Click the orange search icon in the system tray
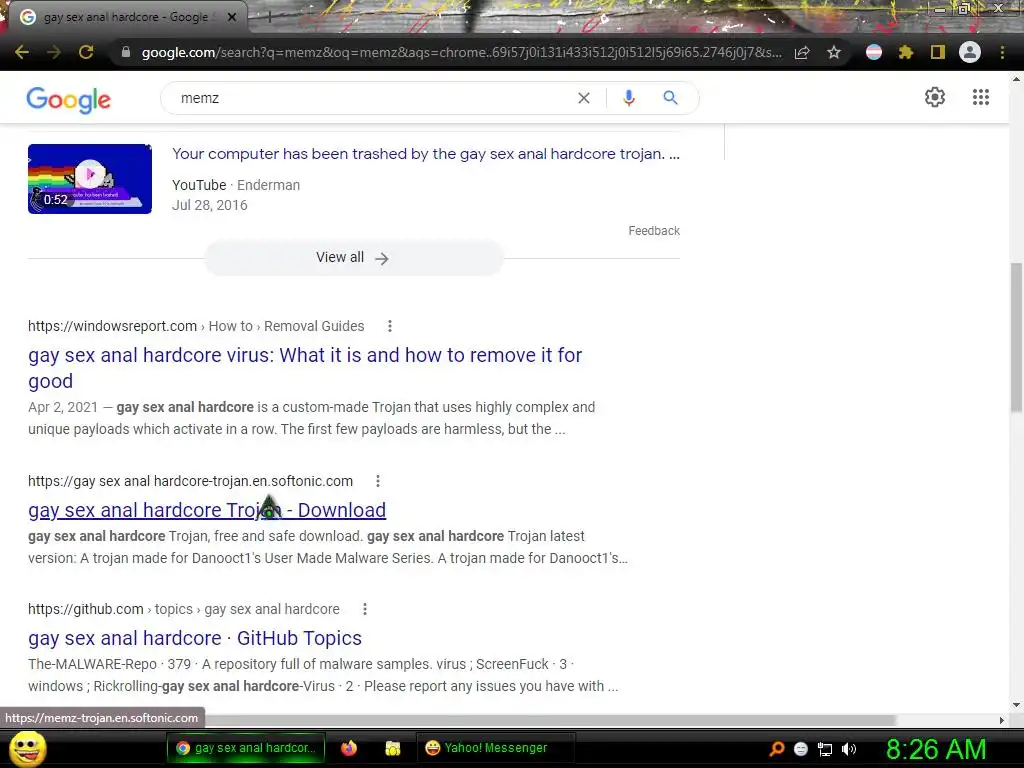Viewport: 1024px width, 768px height. (x=776, y=748)
